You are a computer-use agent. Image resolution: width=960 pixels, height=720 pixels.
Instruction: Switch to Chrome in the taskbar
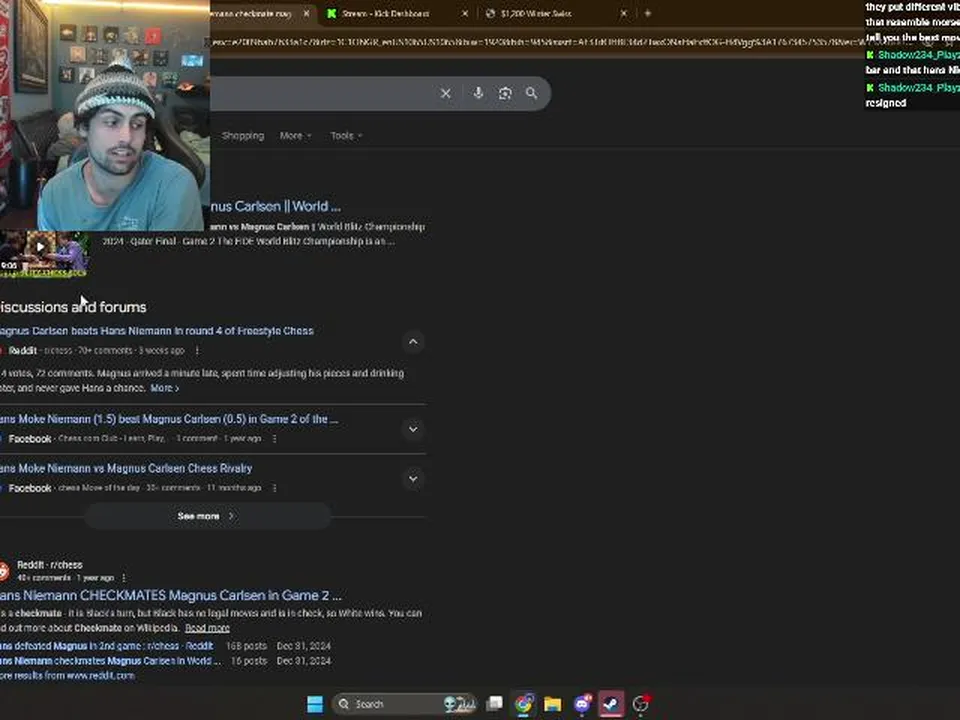(523, 704)
